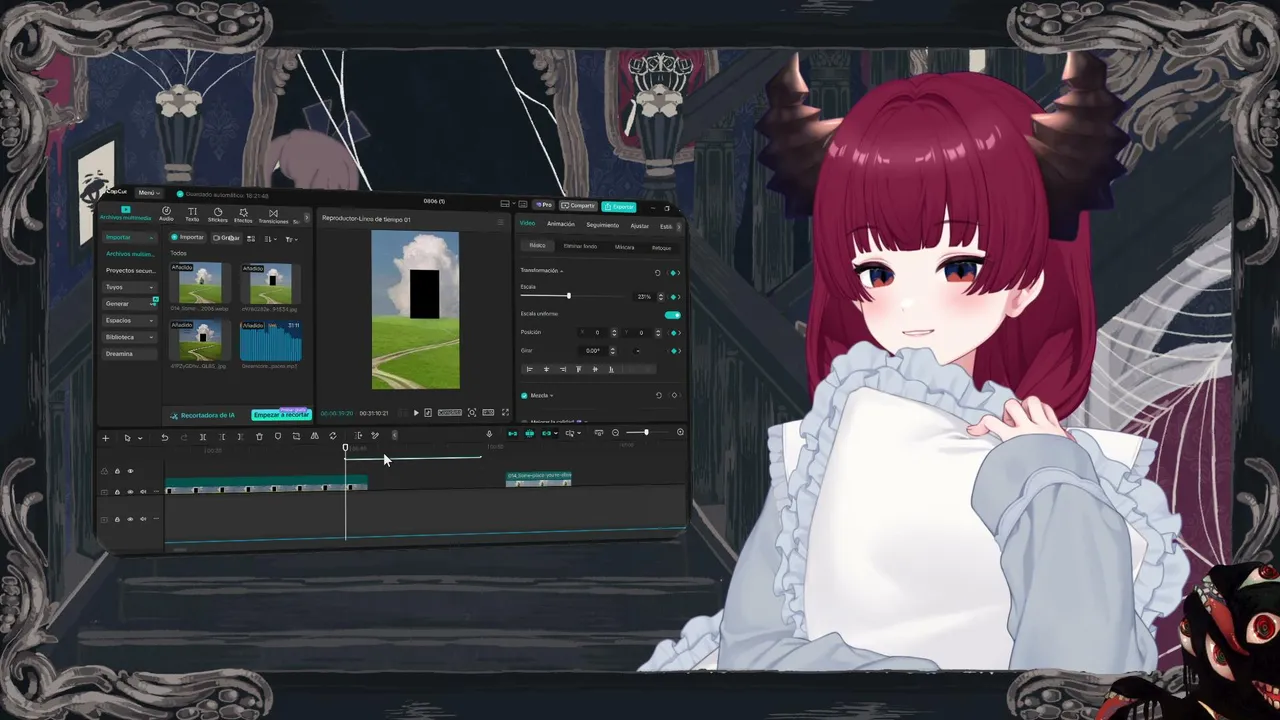Expand the Generar sidebar section
The height and width of the screenshot is (720, 1280).
pyautogui.click(x=131, y=303)
